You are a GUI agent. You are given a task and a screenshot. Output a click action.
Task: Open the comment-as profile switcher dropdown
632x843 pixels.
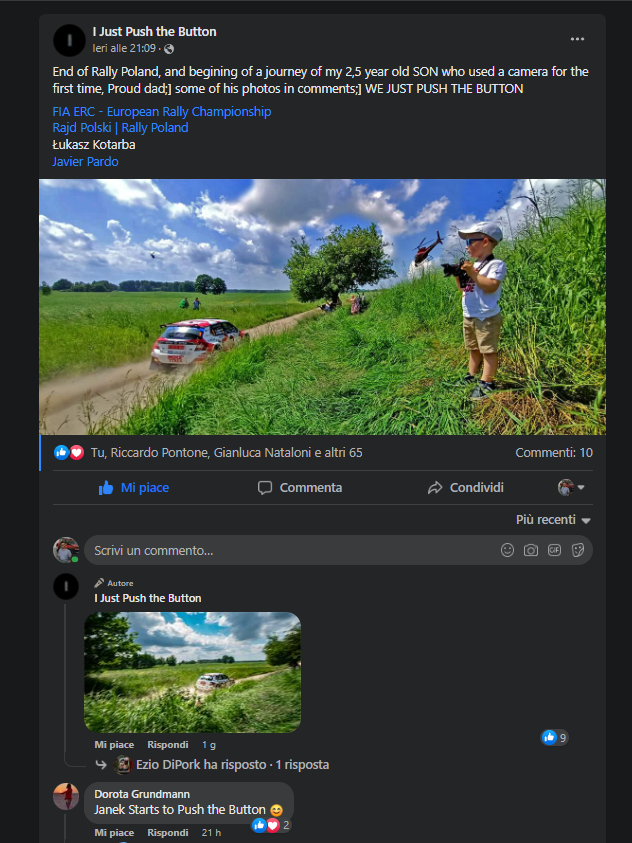(571, 488)
